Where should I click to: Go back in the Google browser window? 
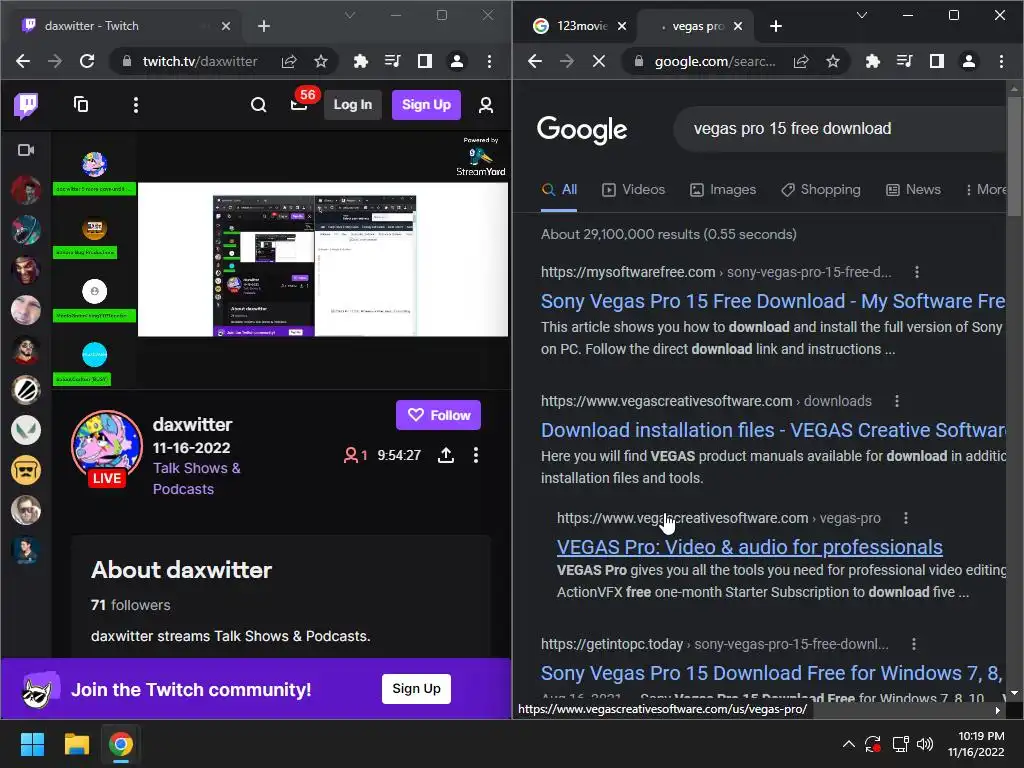click(535, 61)
